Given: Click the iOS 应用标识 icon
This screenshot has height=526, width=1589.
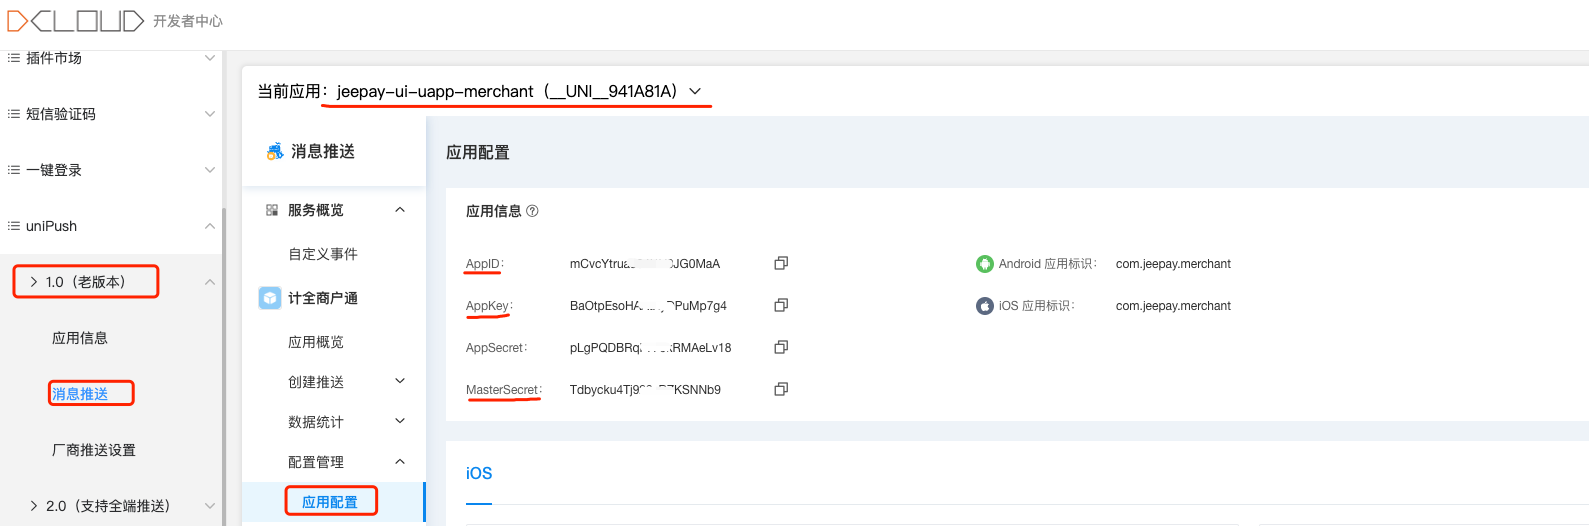Looking at the screenshot, I should 984,306.
